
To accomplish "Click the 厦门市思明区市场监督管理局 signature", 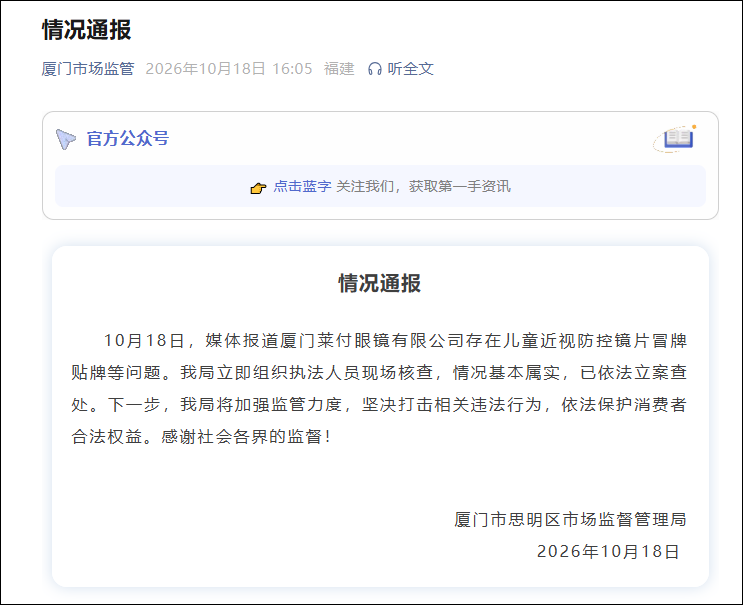I will click(570, 519).
